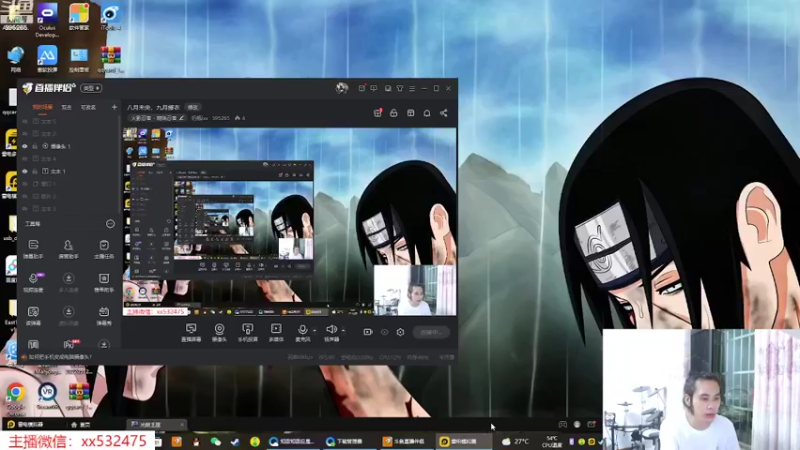
Task: Open the notification bell icon
Action: (427, 113)
